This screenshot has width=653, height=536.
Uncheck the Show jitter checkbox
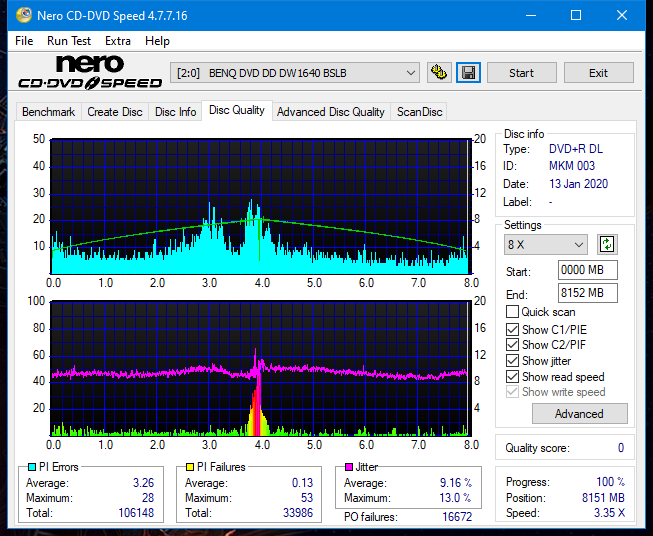(x=513, y=361)
